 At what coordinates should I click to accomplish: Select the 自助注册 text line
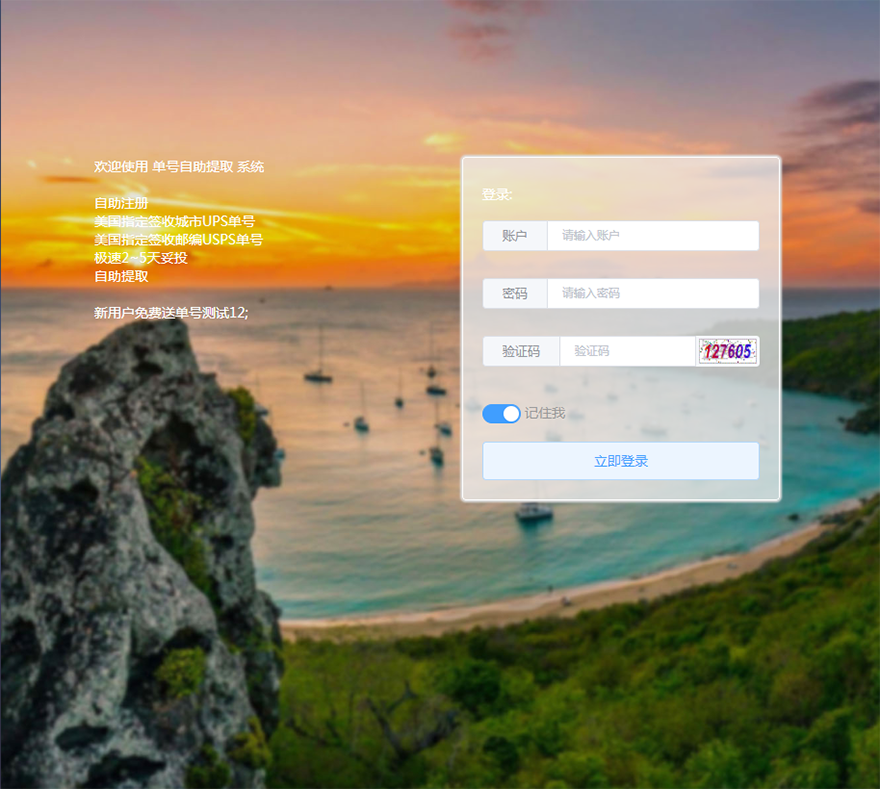click(x=121, y=203)
